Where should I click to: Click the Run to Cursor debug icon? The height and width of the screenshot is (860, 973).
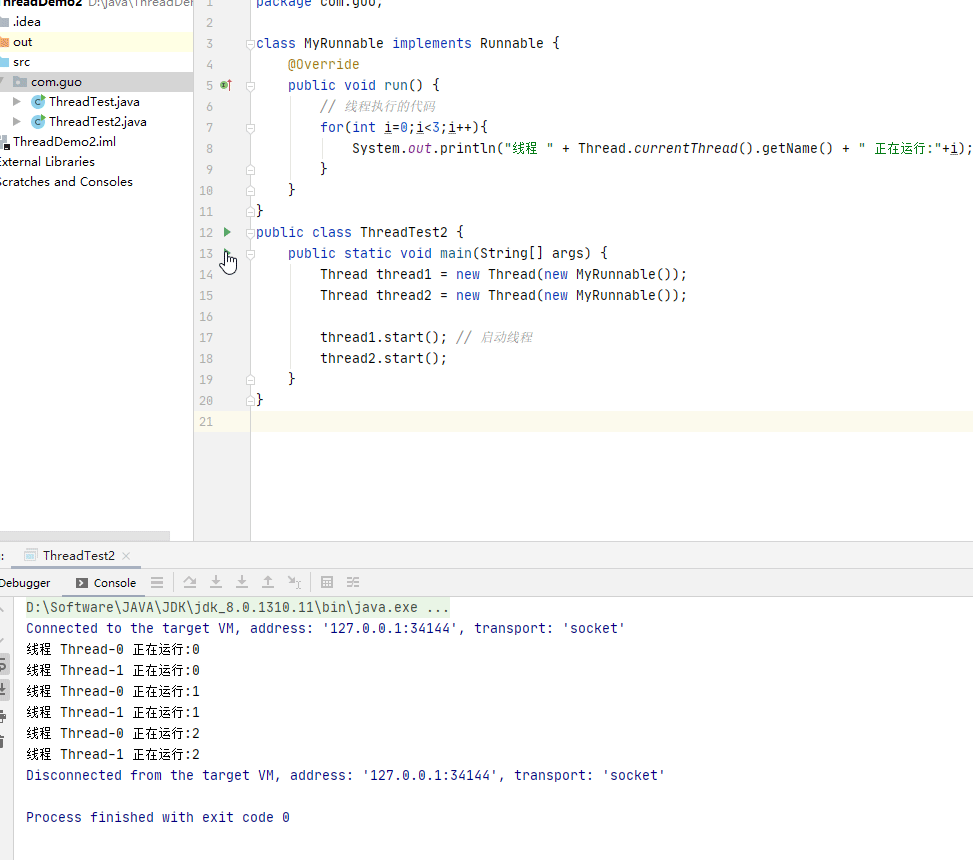point(294,582)
